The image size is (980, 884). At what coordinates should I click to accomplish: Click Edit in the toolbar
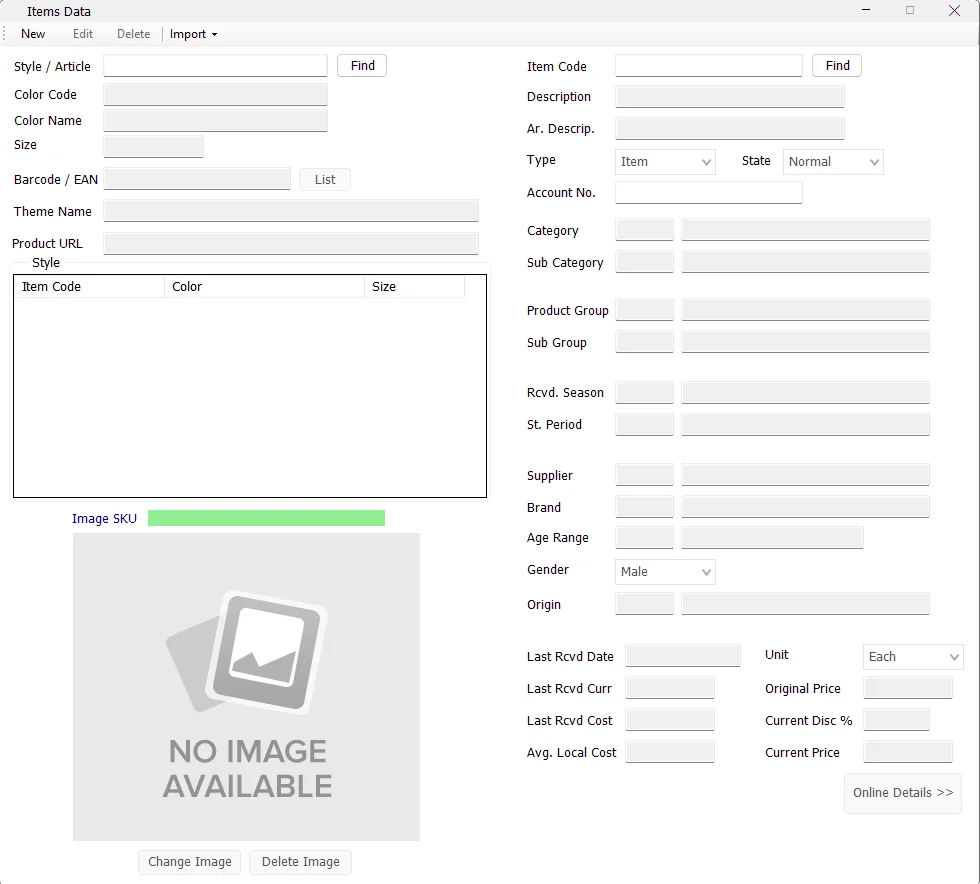[82, 34]
